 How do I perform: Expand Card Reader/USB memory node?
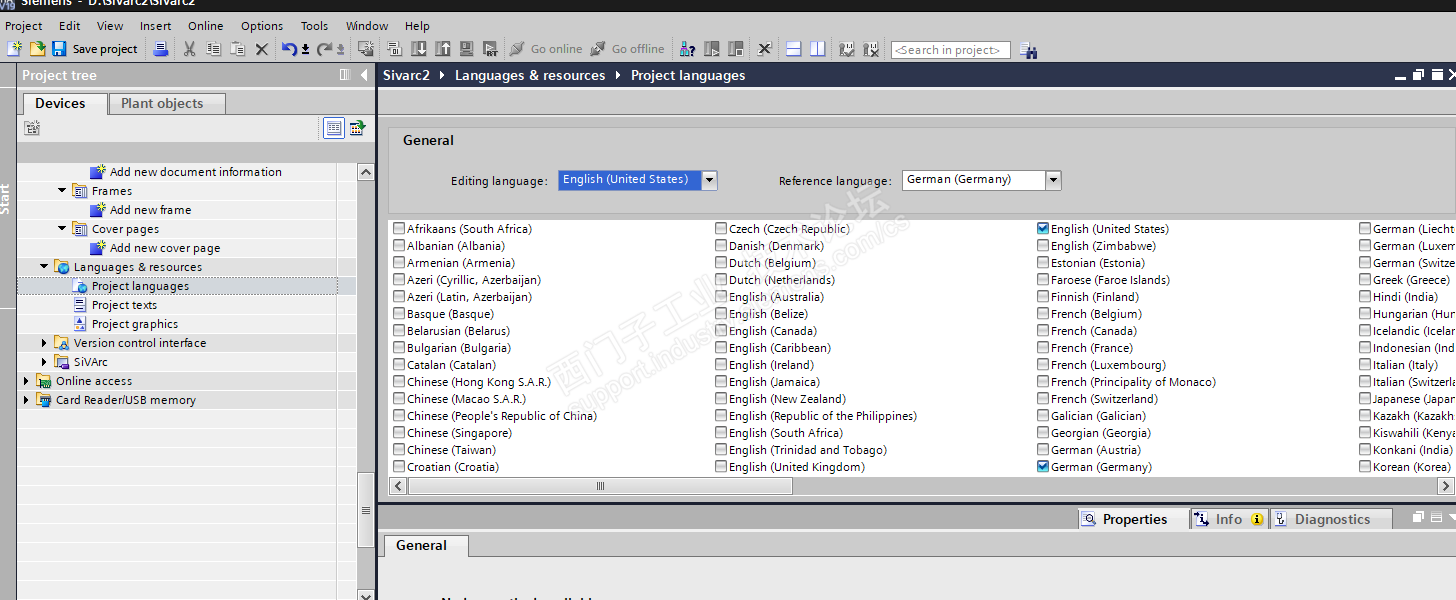(x=26, y=400)
